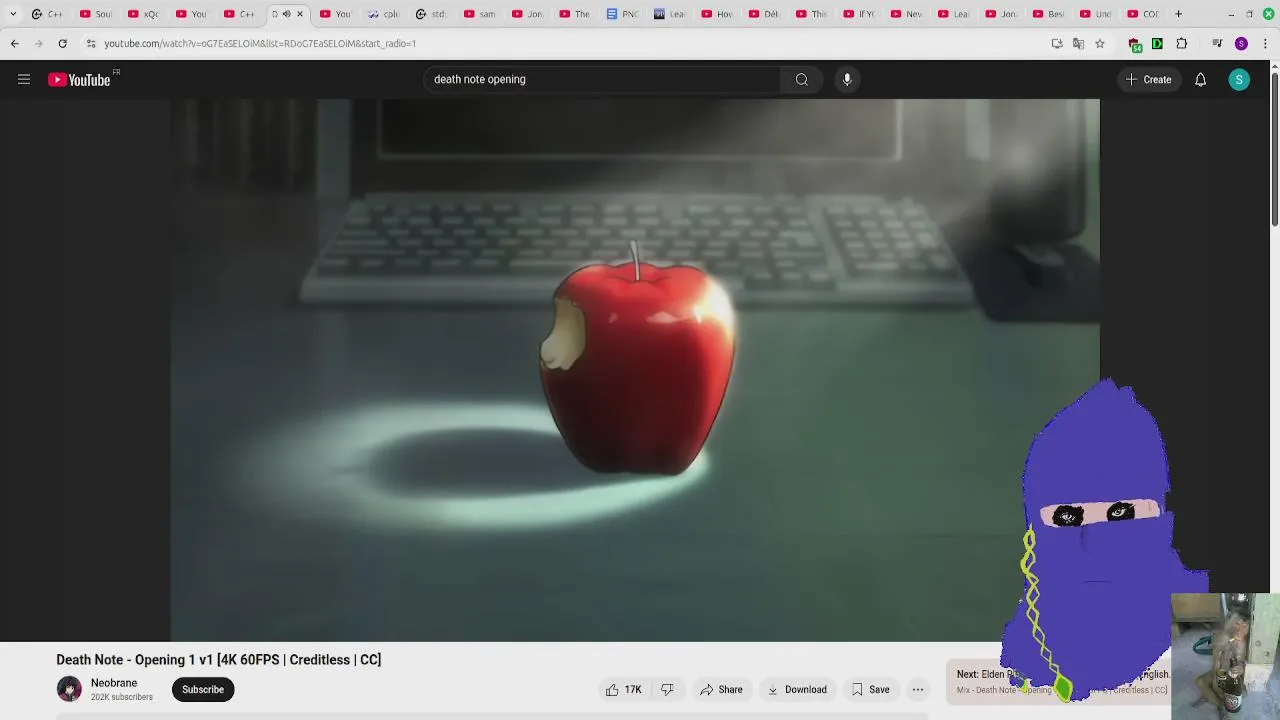Go forward in browser history
Image resolution: width=1280 pixels, height=720 pixels.
[x=39, y=44]
